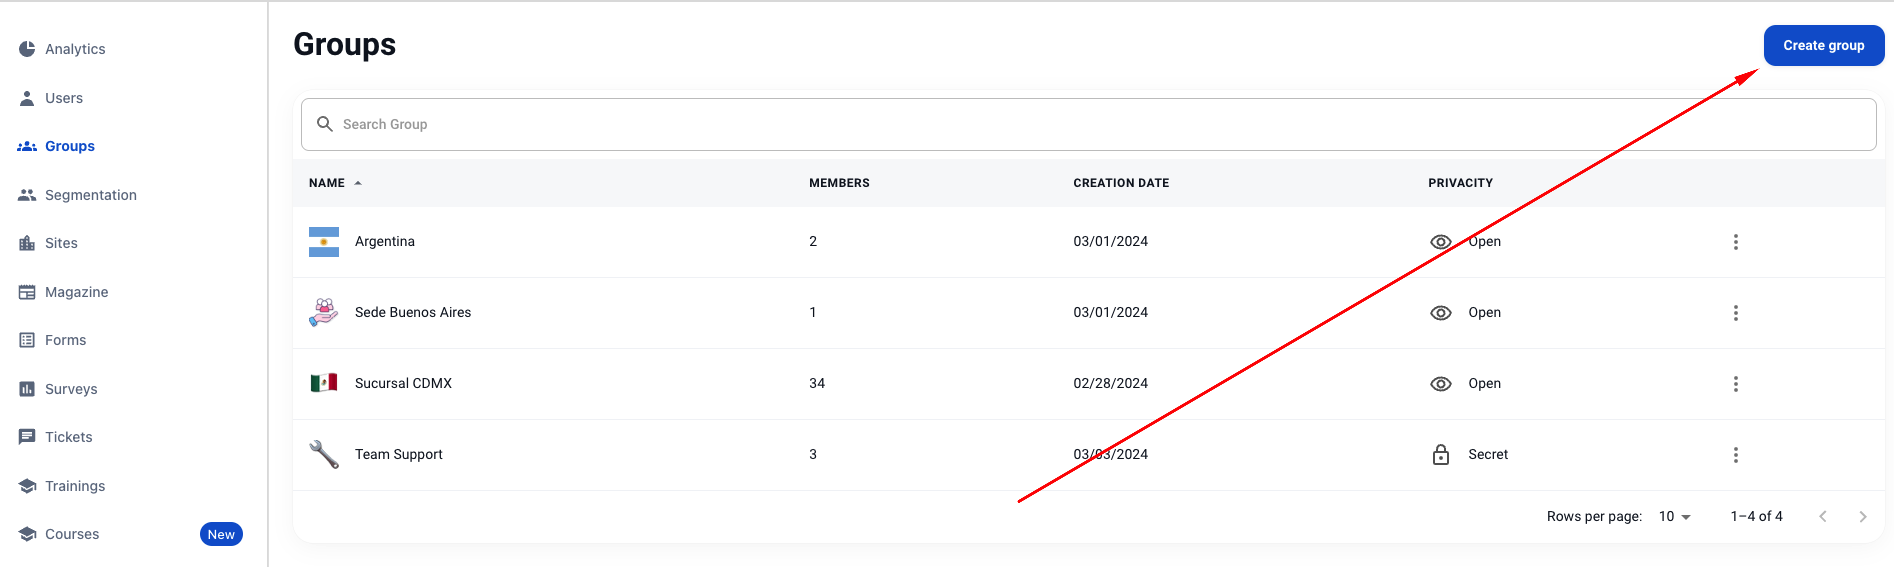Click the Sites building icon

click(x=27, y=243)
